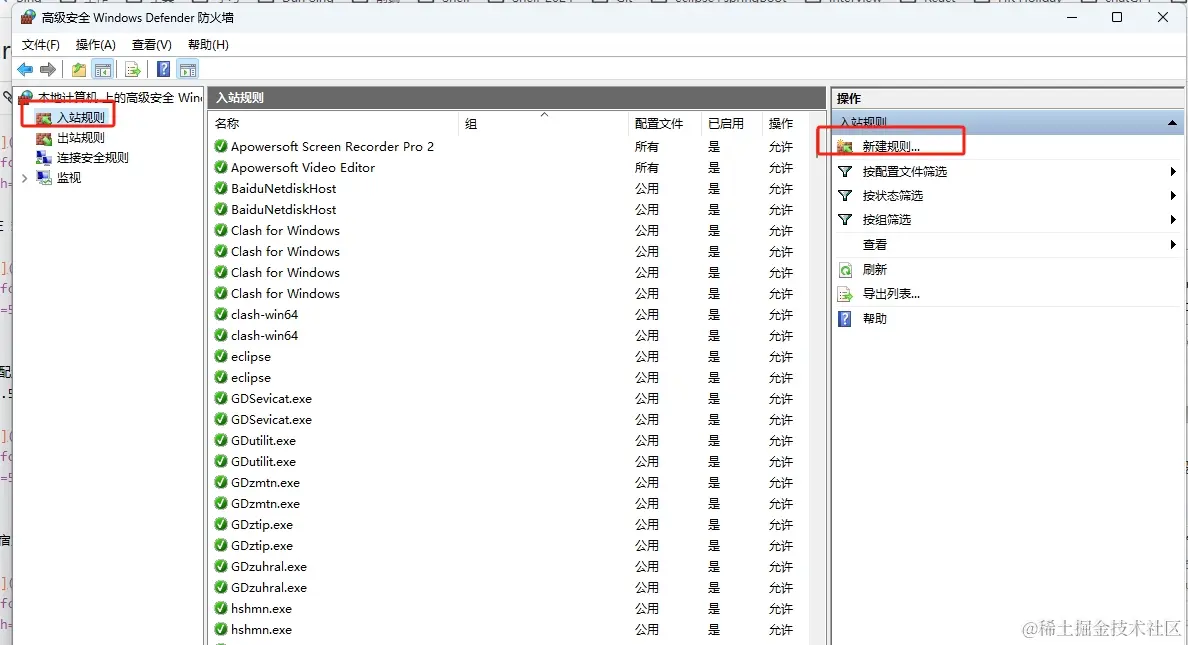This screenshot has width=1188, height=645.
Task: Click the Export List toolbar icon
Action: (133, 70)
